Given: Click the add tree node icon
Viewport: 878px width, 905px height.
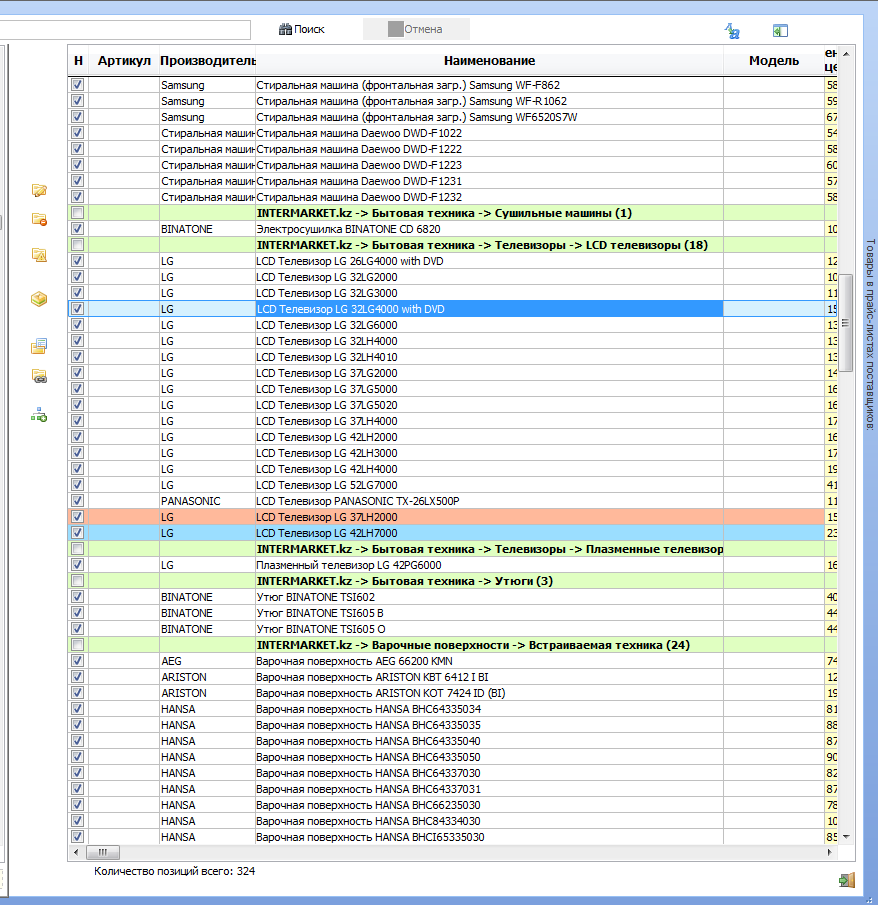Looking at the screenshot, I should [39, 414].
